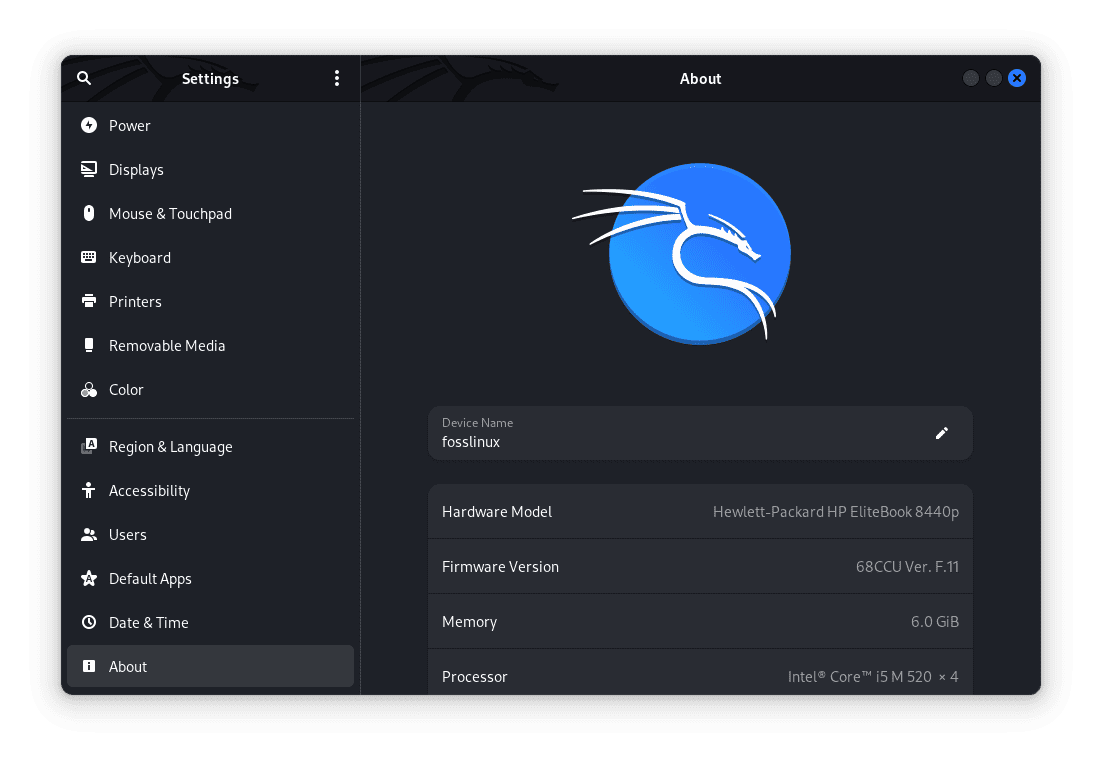Click the Keyboard icon in sidebar
The width and height of the screenshot is (1102, 762).
point(89,257)
